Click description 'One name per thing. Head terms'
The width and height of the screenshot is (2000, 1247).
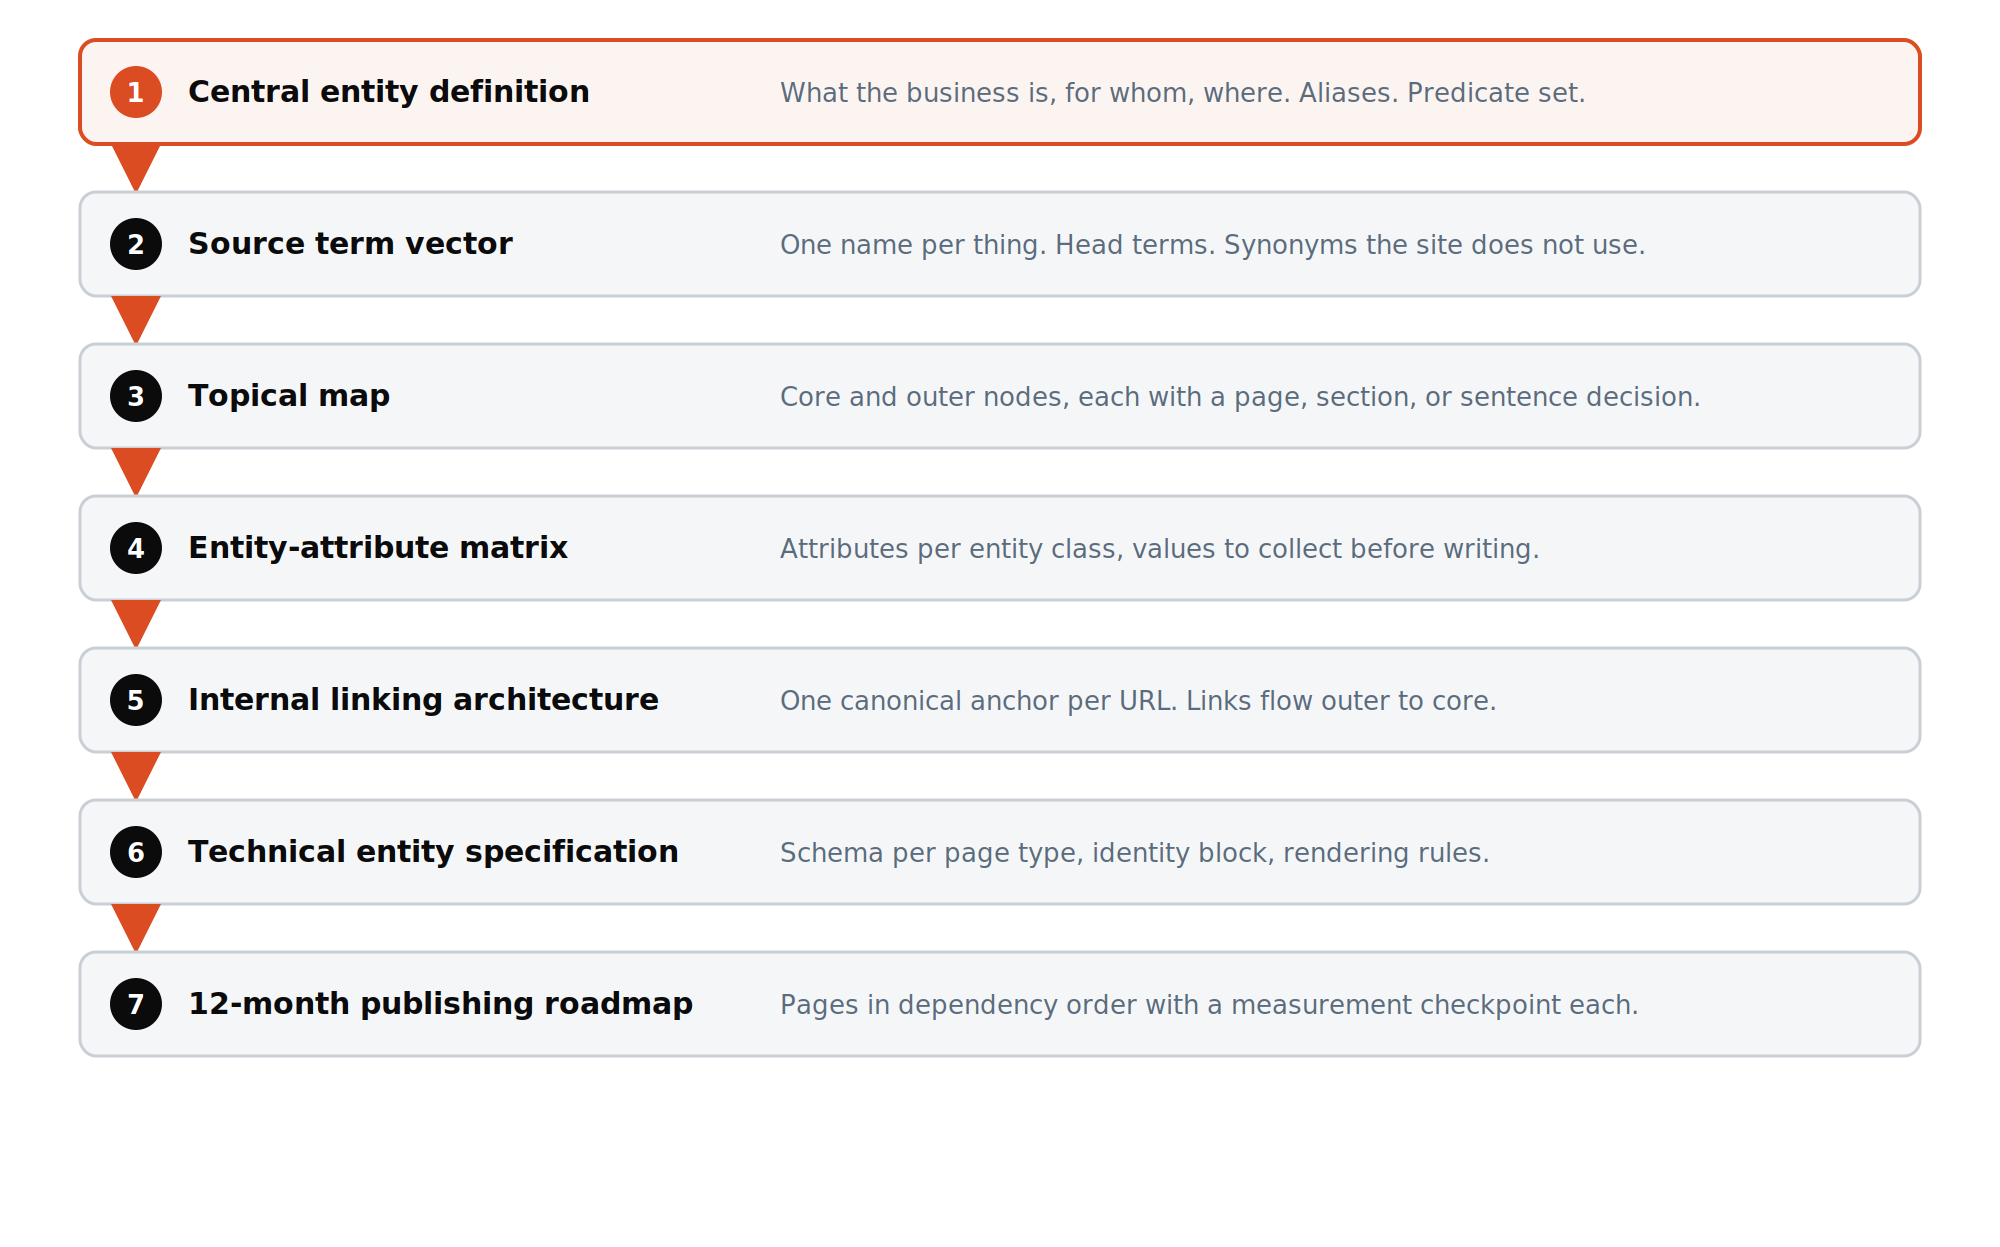1212,245
